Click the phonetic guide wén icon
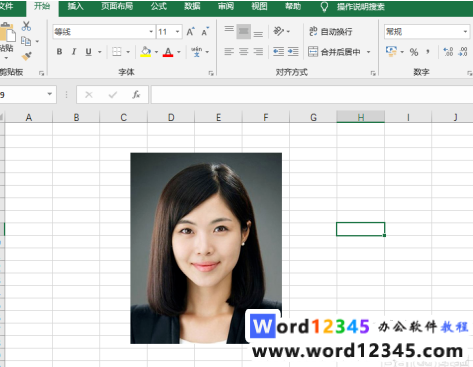473x367 pixels. 197,52
